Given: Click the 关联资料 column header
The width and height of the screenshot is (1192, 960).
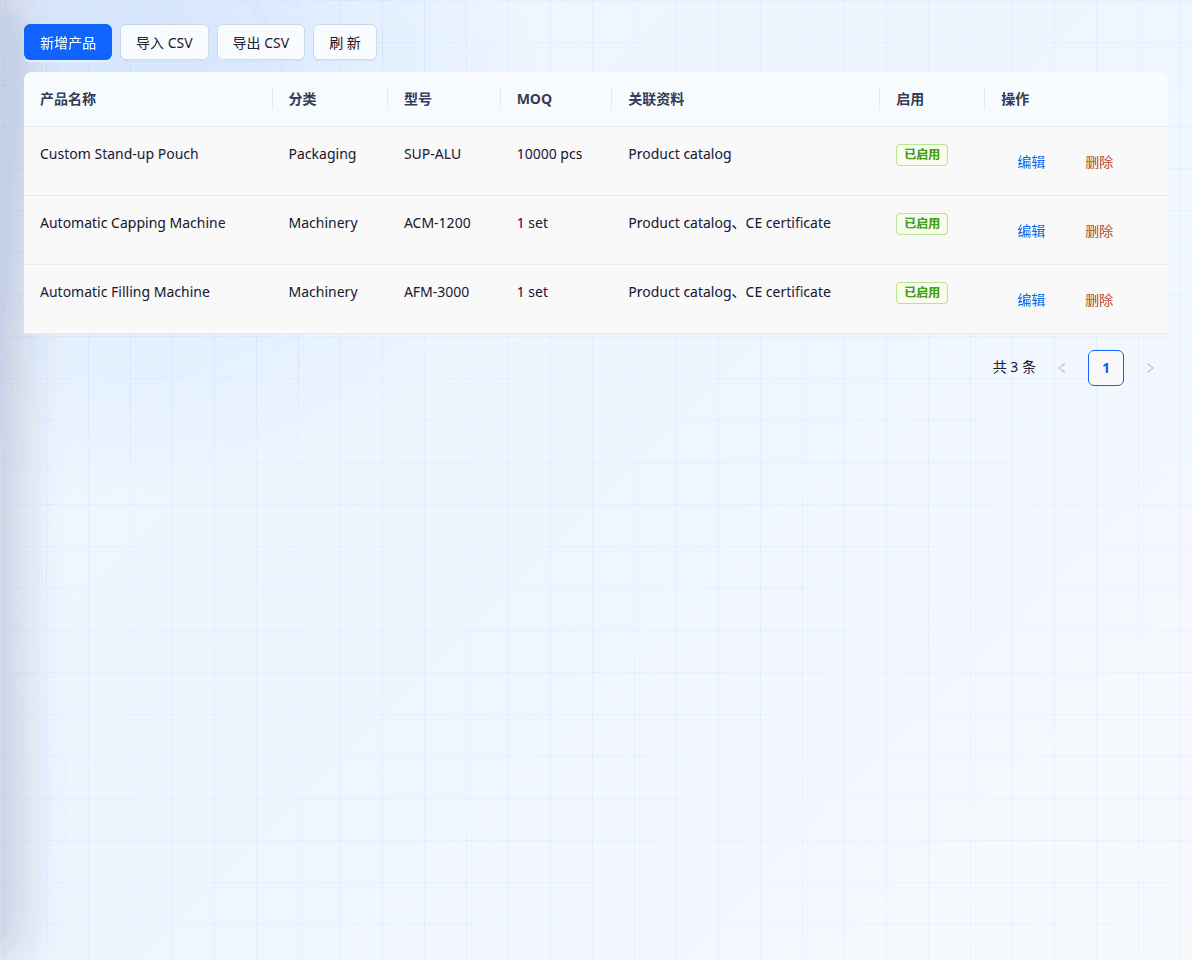Looking at the screenshot, I should coord(746,99).
